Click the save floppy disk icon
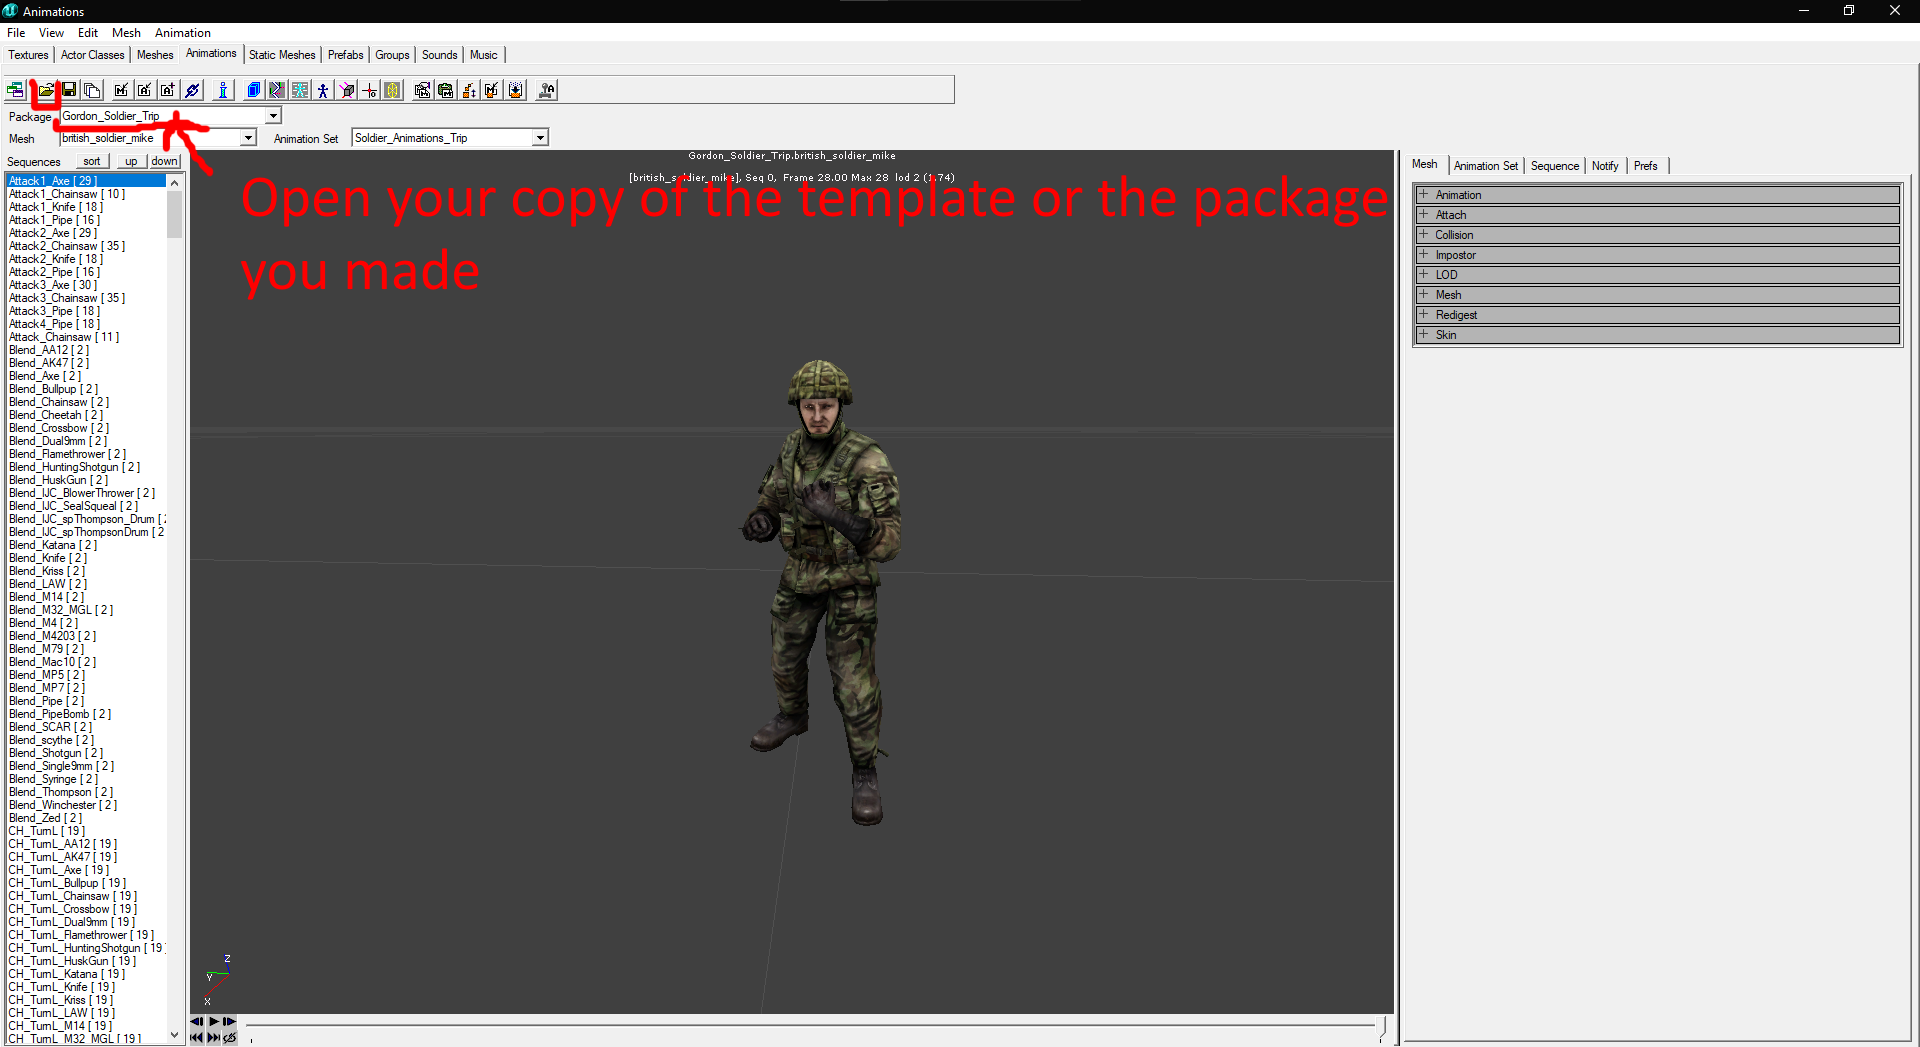 [x=69, y=90]
